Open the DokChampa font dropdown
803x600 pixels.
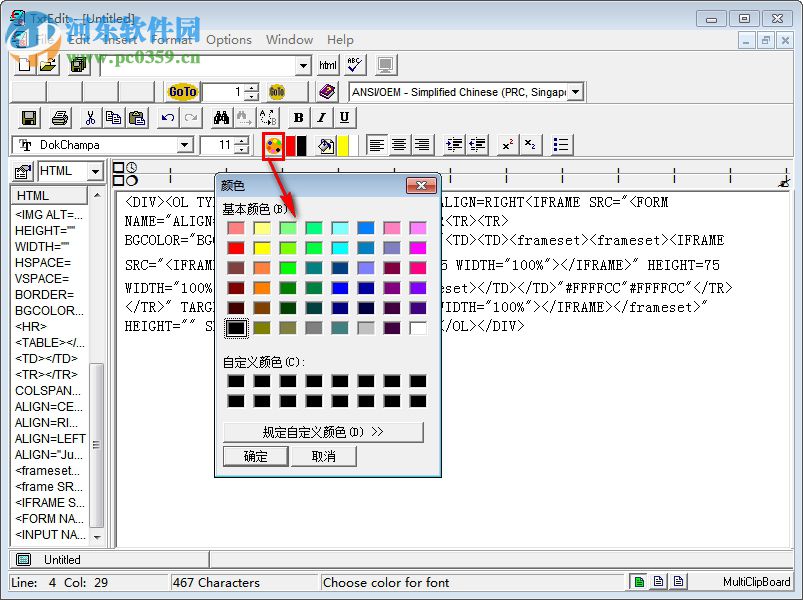(186, 145)
